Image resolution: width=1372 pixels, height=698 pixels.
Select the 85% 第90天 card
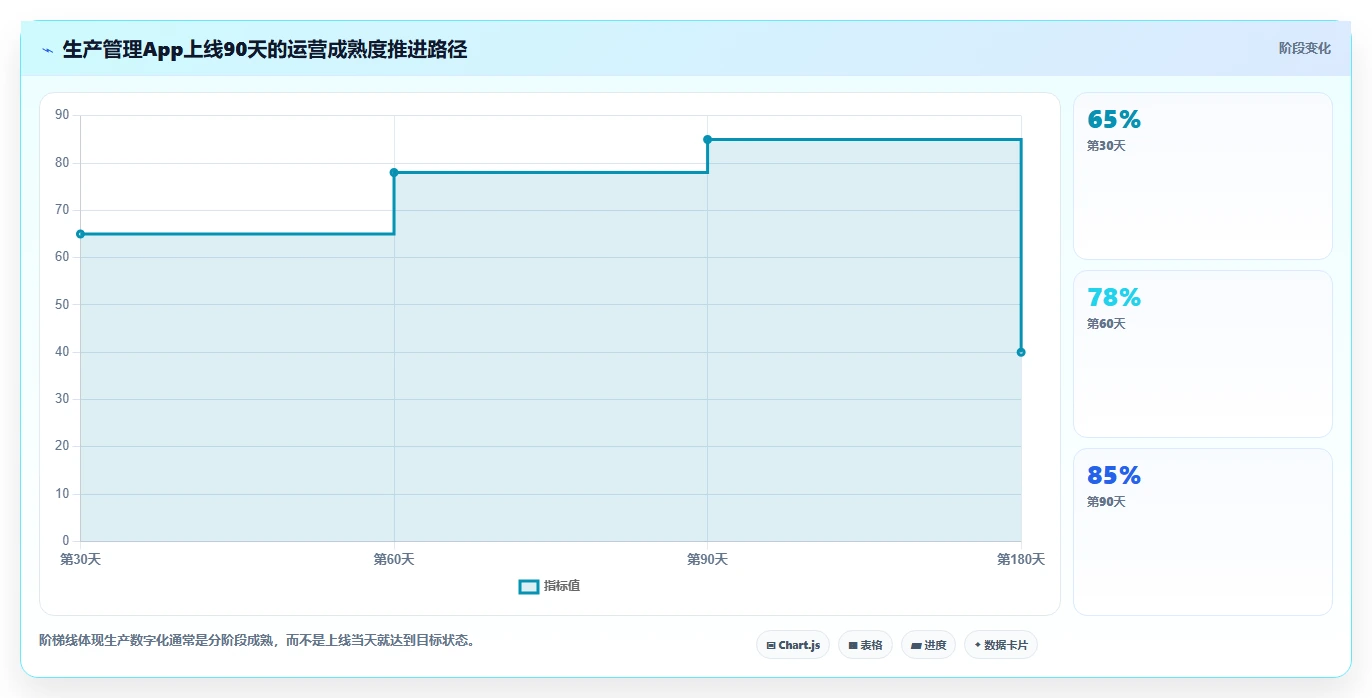(x=1202, y=532)
